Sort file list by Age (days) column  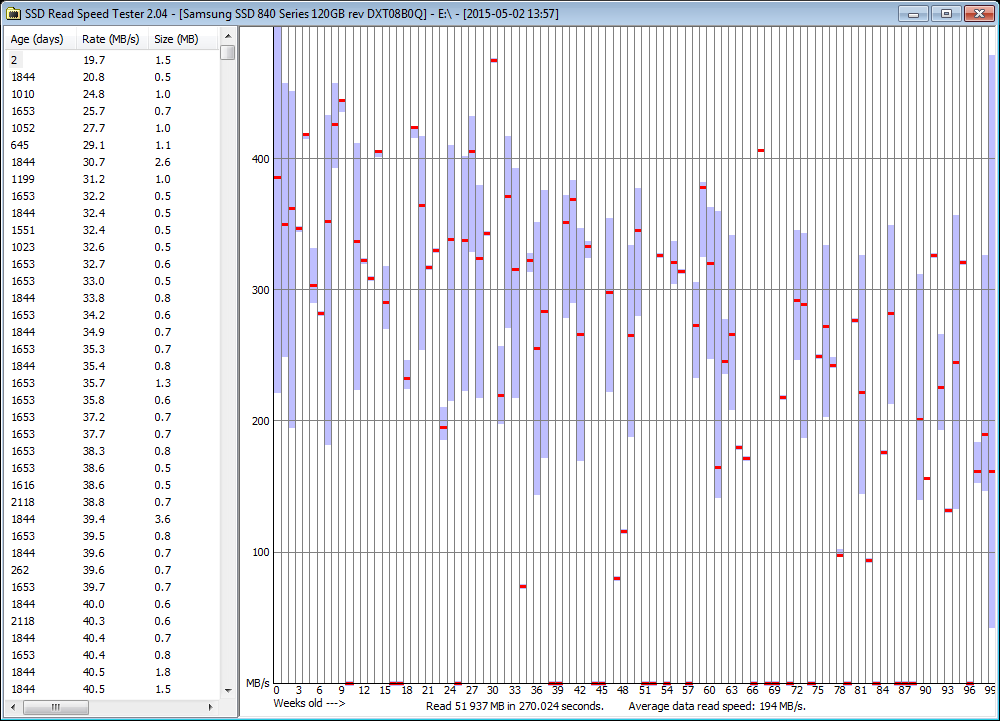(37, 39)
